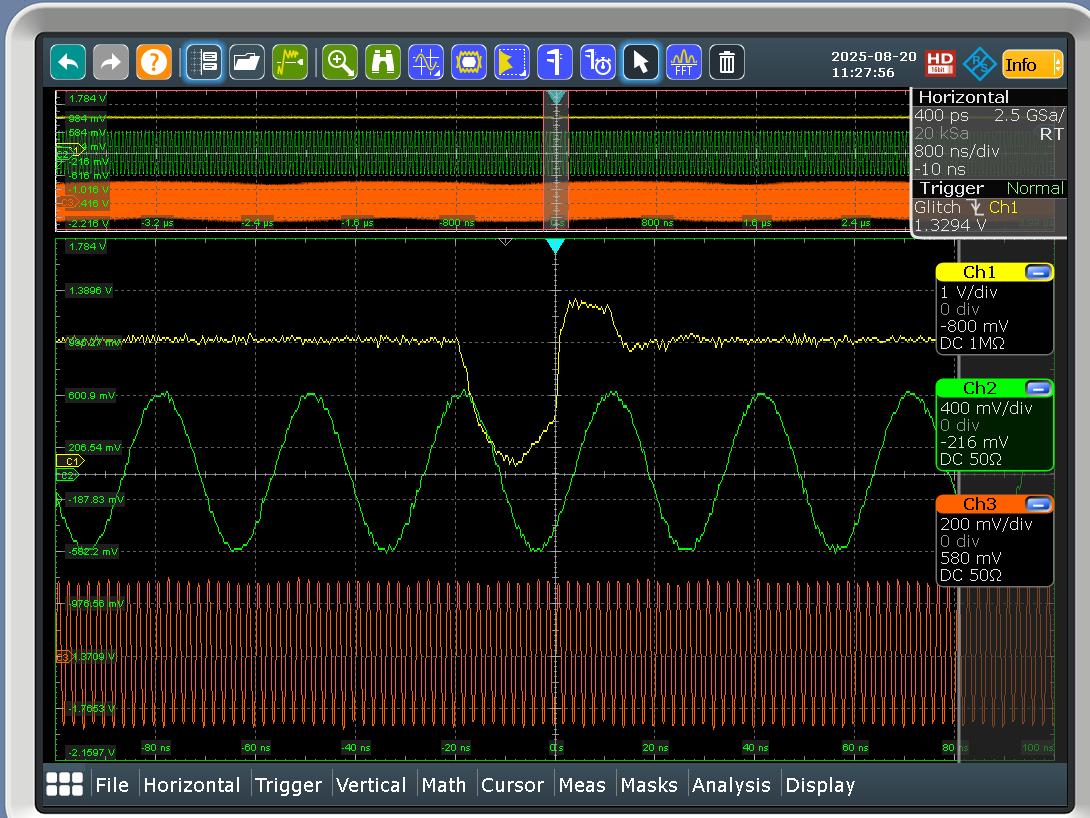Click the C1 ground level marker
1090x818 pixels.
tap(69, 461)
